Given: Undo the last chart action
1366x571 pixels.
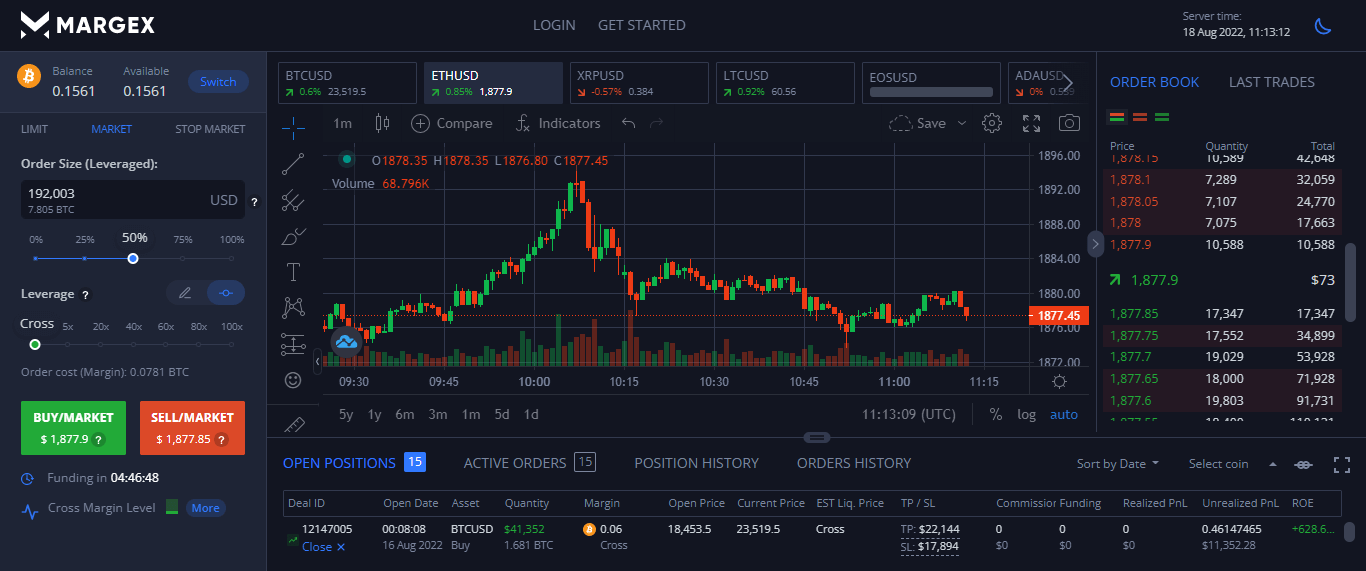Looking at the screenshot, I should pos(628,123).
